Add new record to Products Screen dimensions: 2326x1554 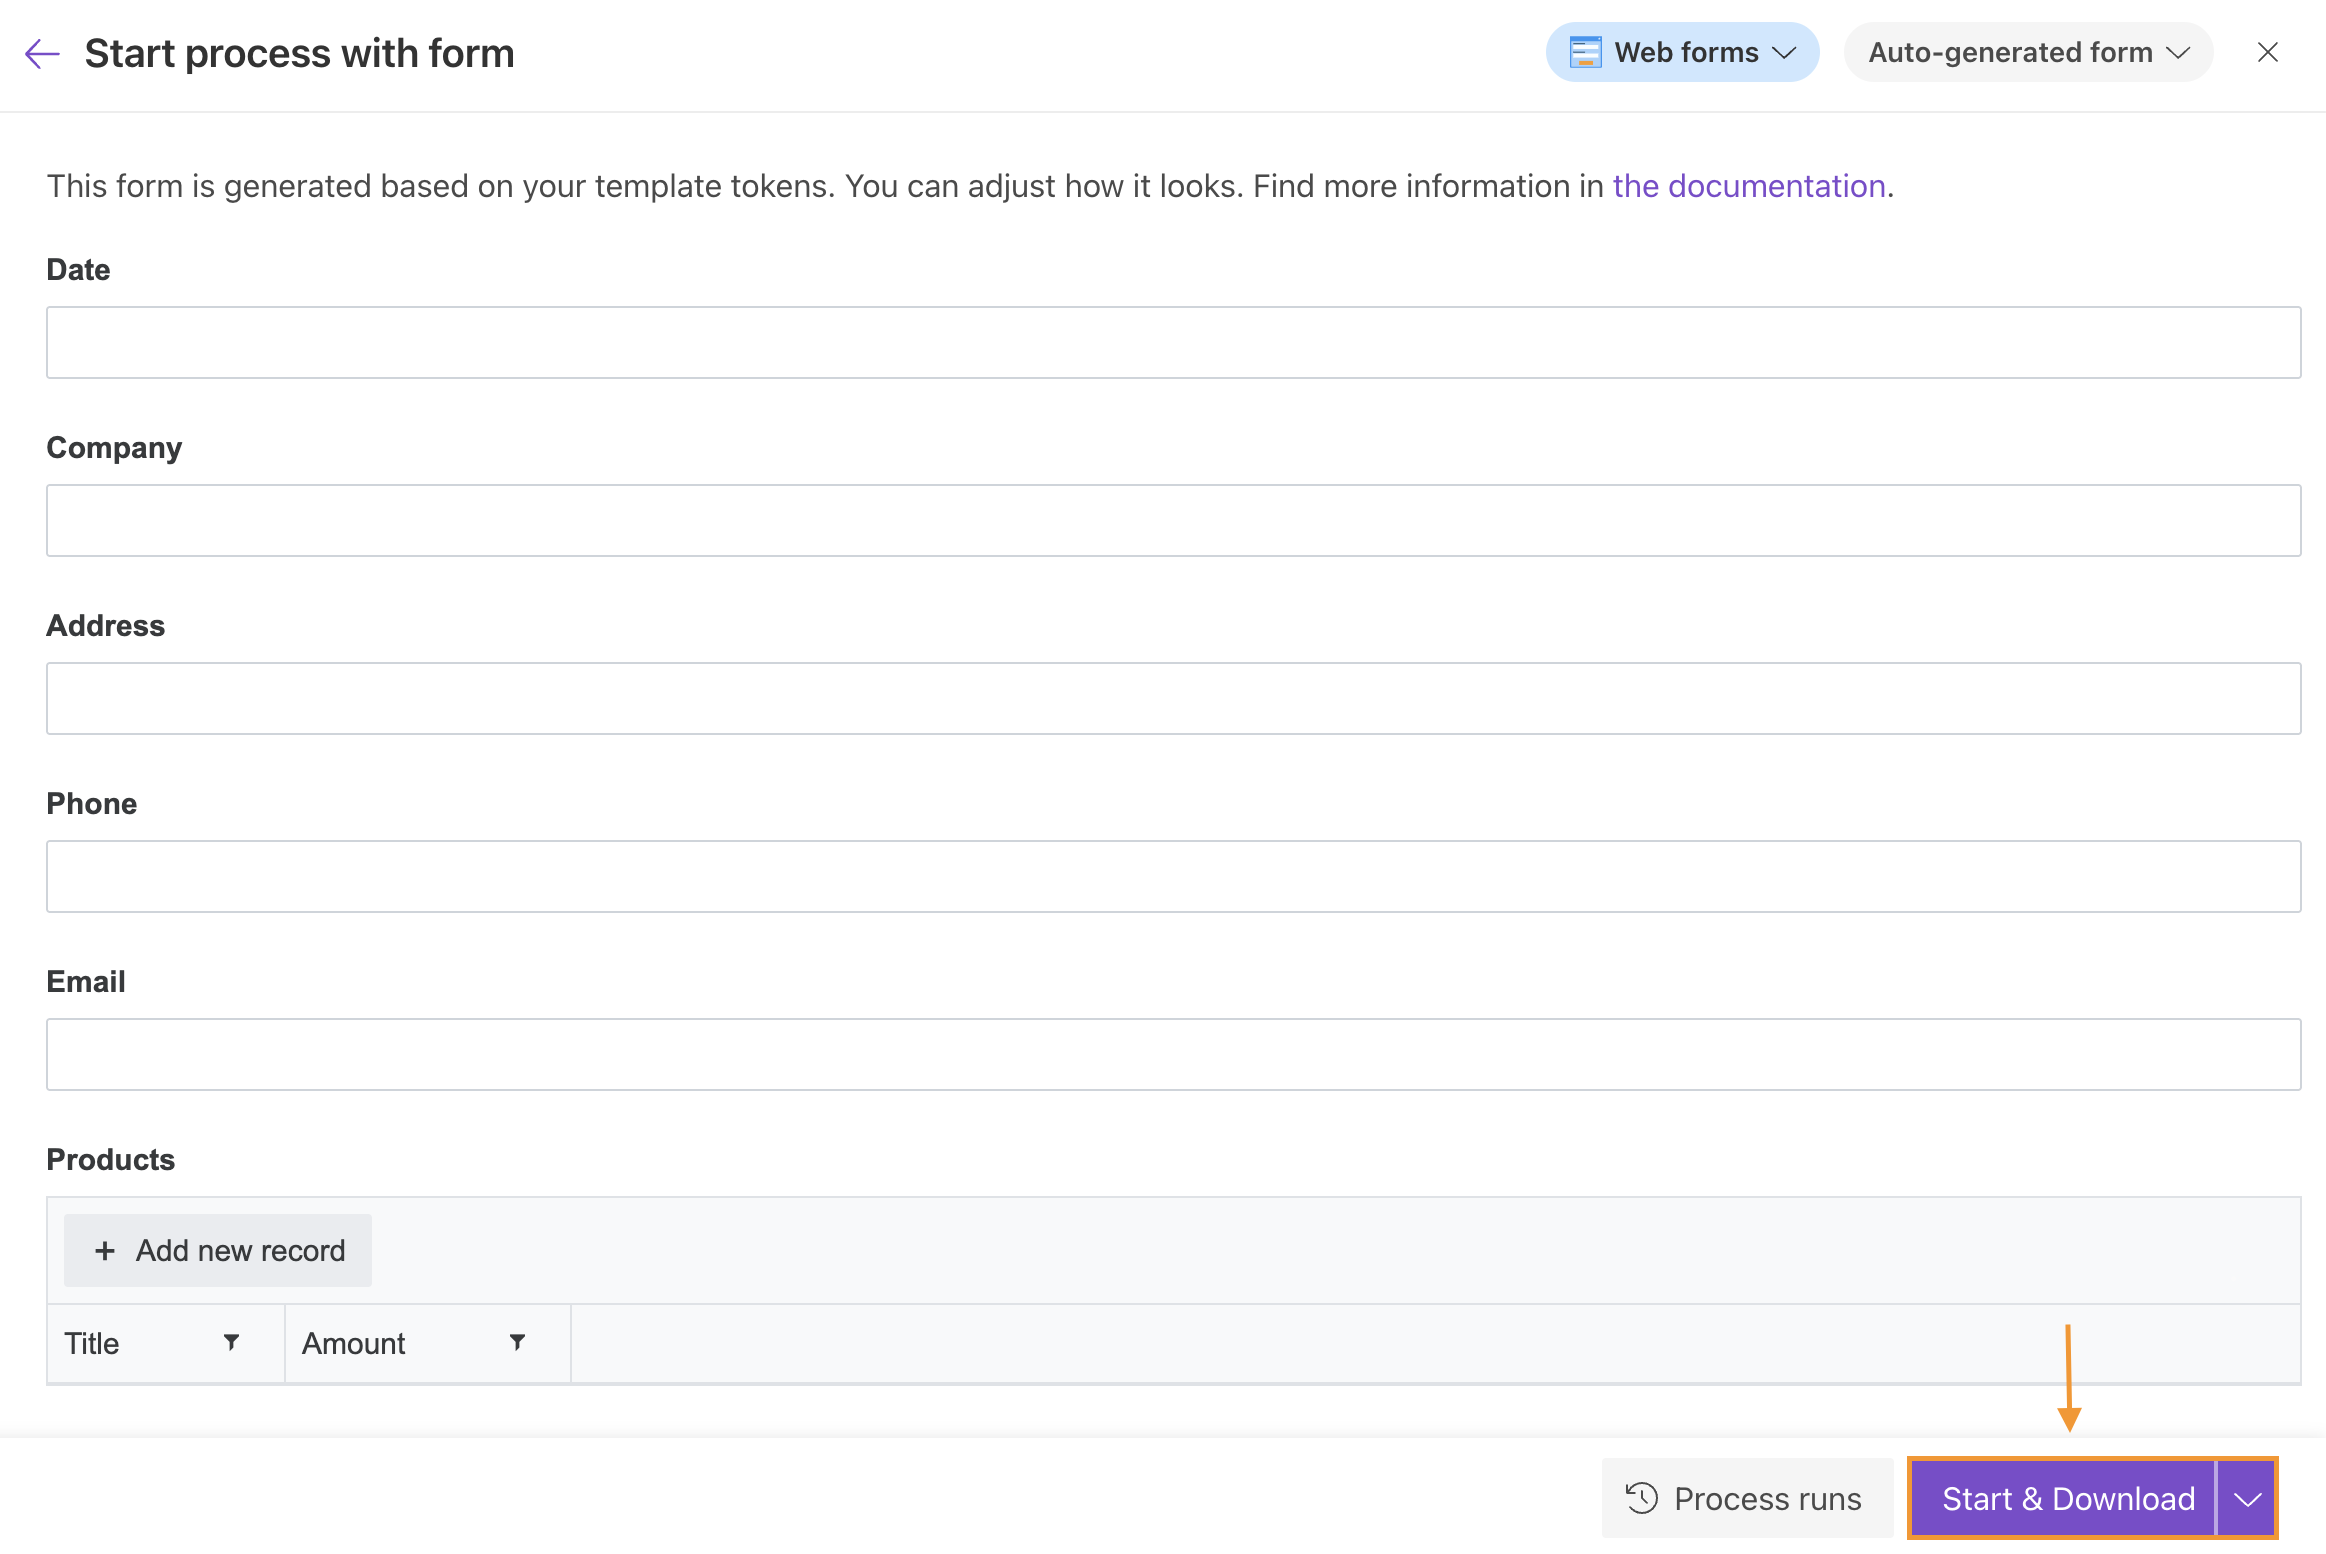point(218,1251)
